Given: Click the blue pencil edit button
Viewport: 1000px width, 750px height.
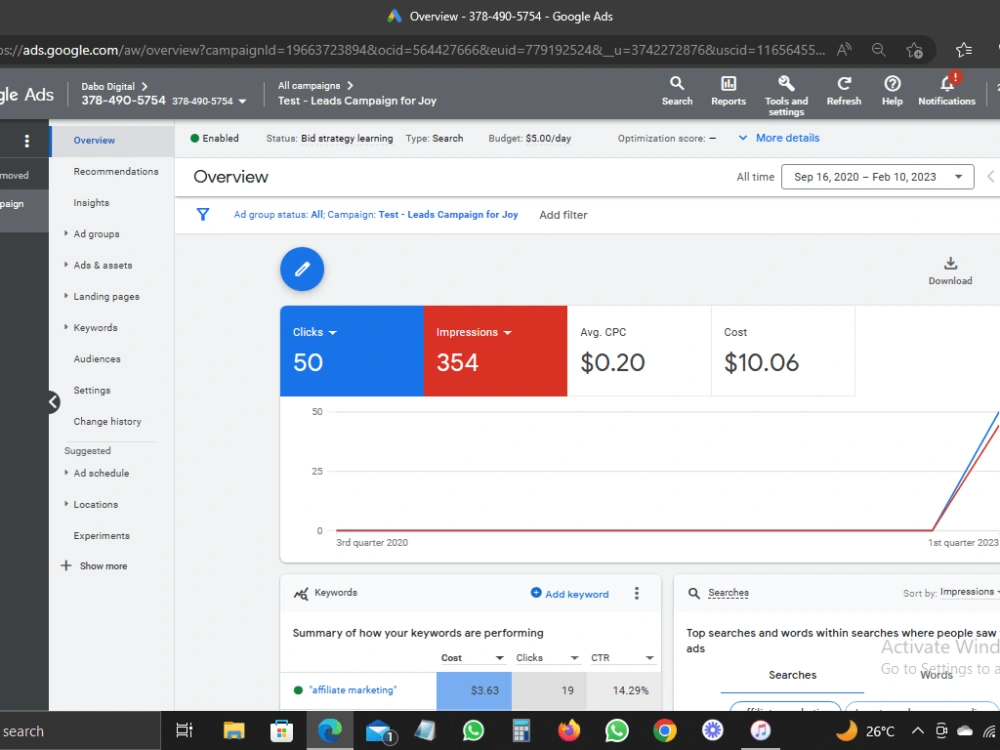Looking at the screenshot, I should pos(302,269).
